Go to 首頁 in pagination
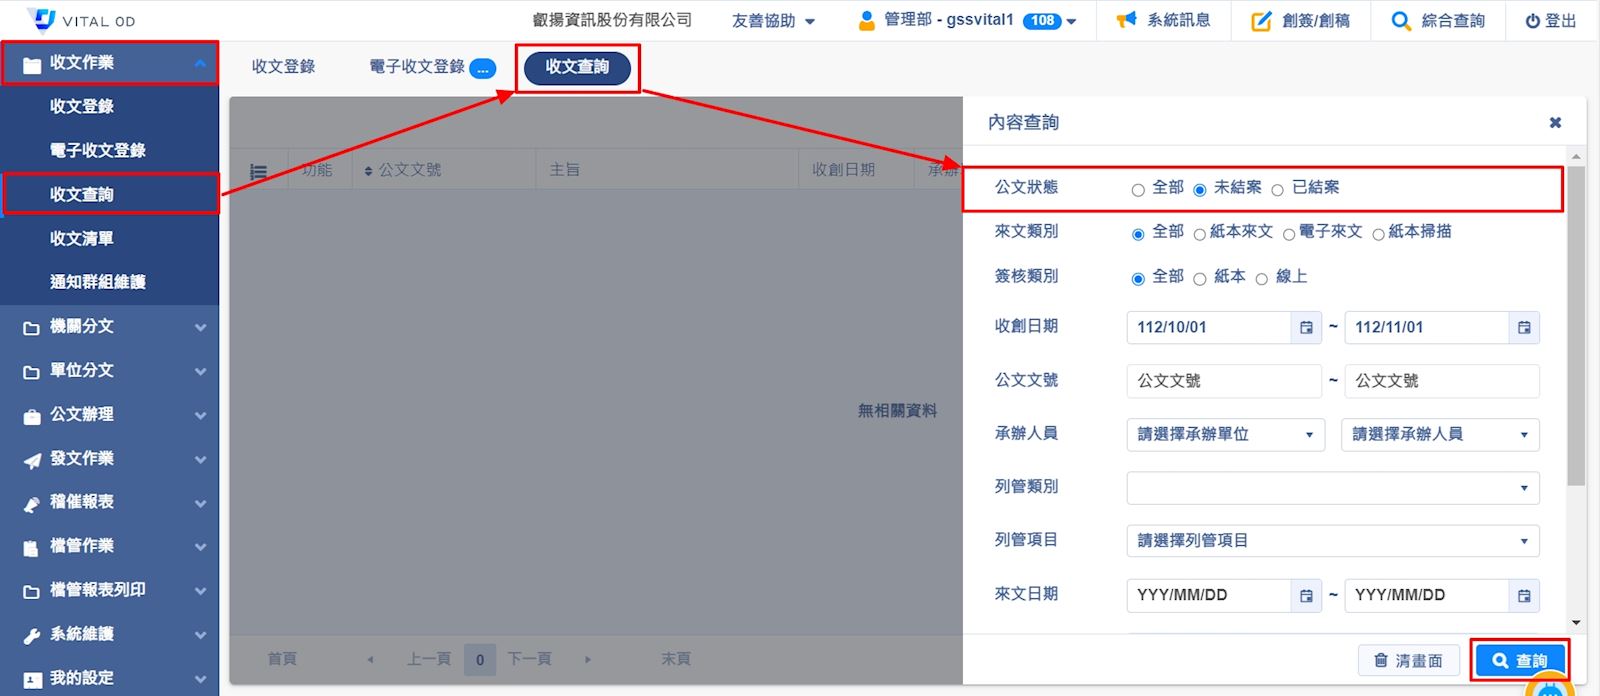This screenshot has height=696, width=1600. pyautogui.click(x=282, y=659)
